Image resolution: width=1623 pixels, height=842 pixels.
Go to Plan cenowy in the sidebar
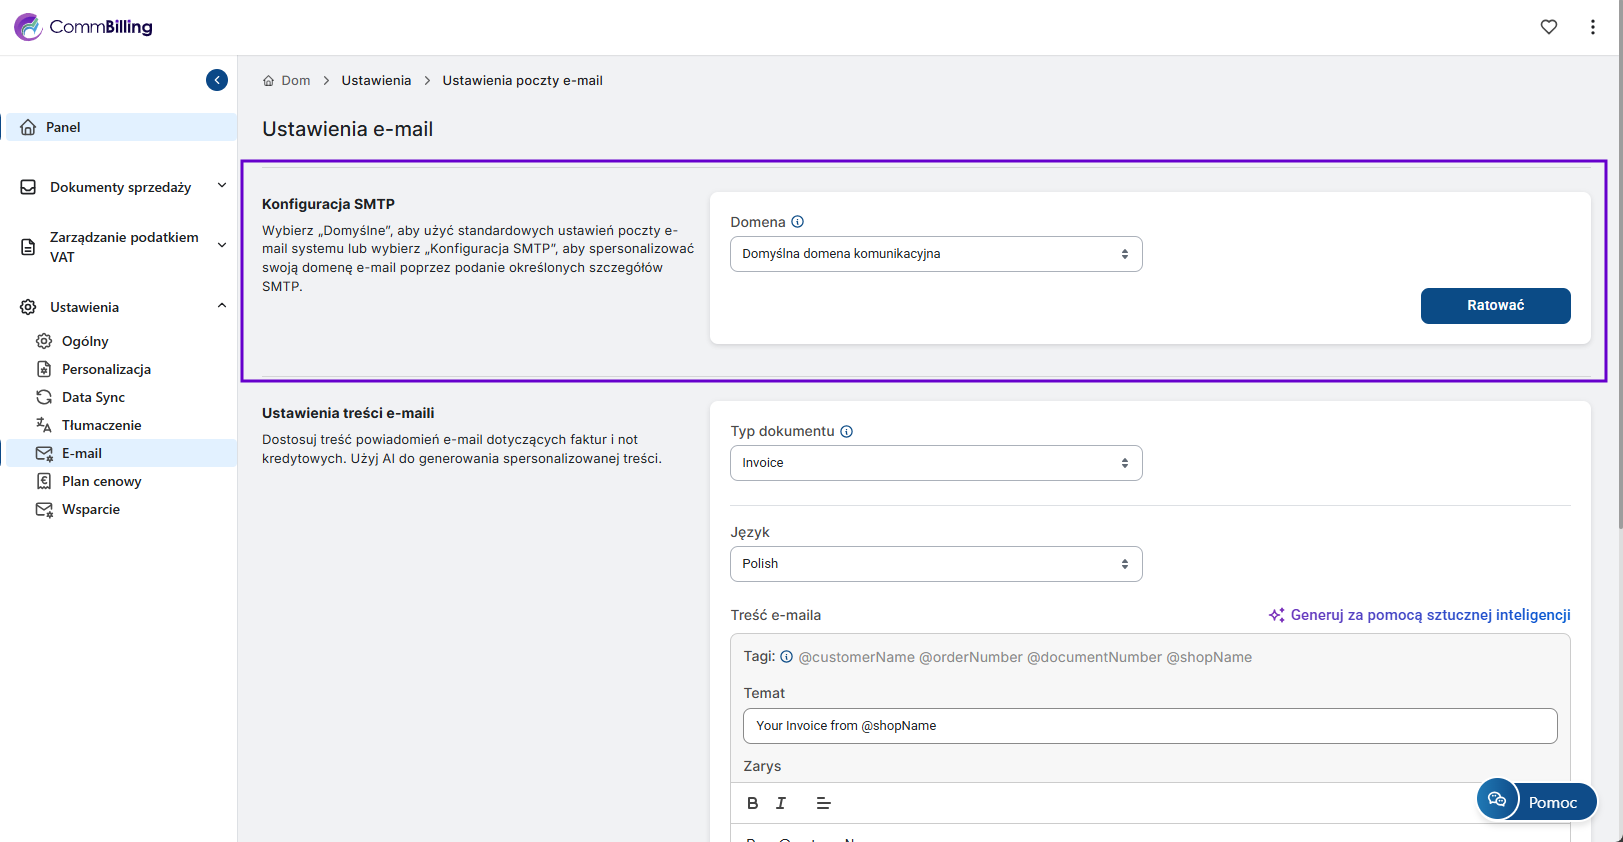coord(101,481)
